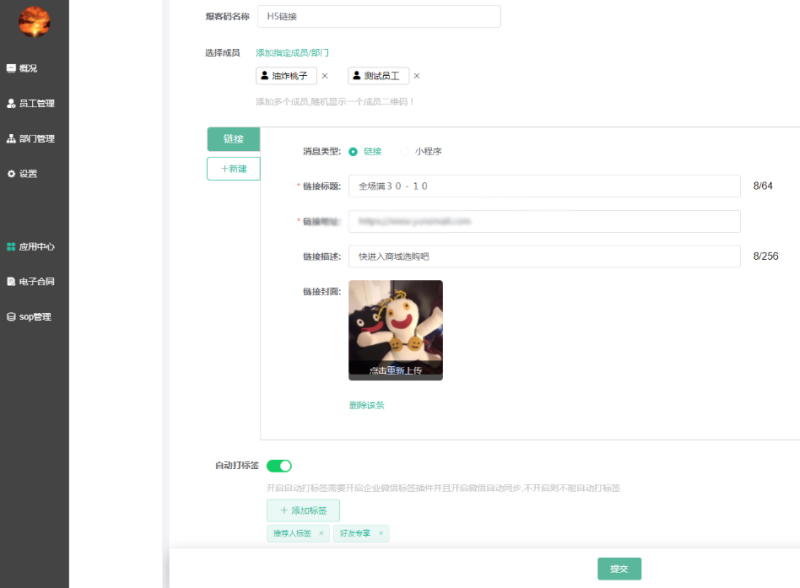Delete the 接待人标签 tag
Image resolution: width=800 pixels, height=588 pixels.
click(321, 534)
